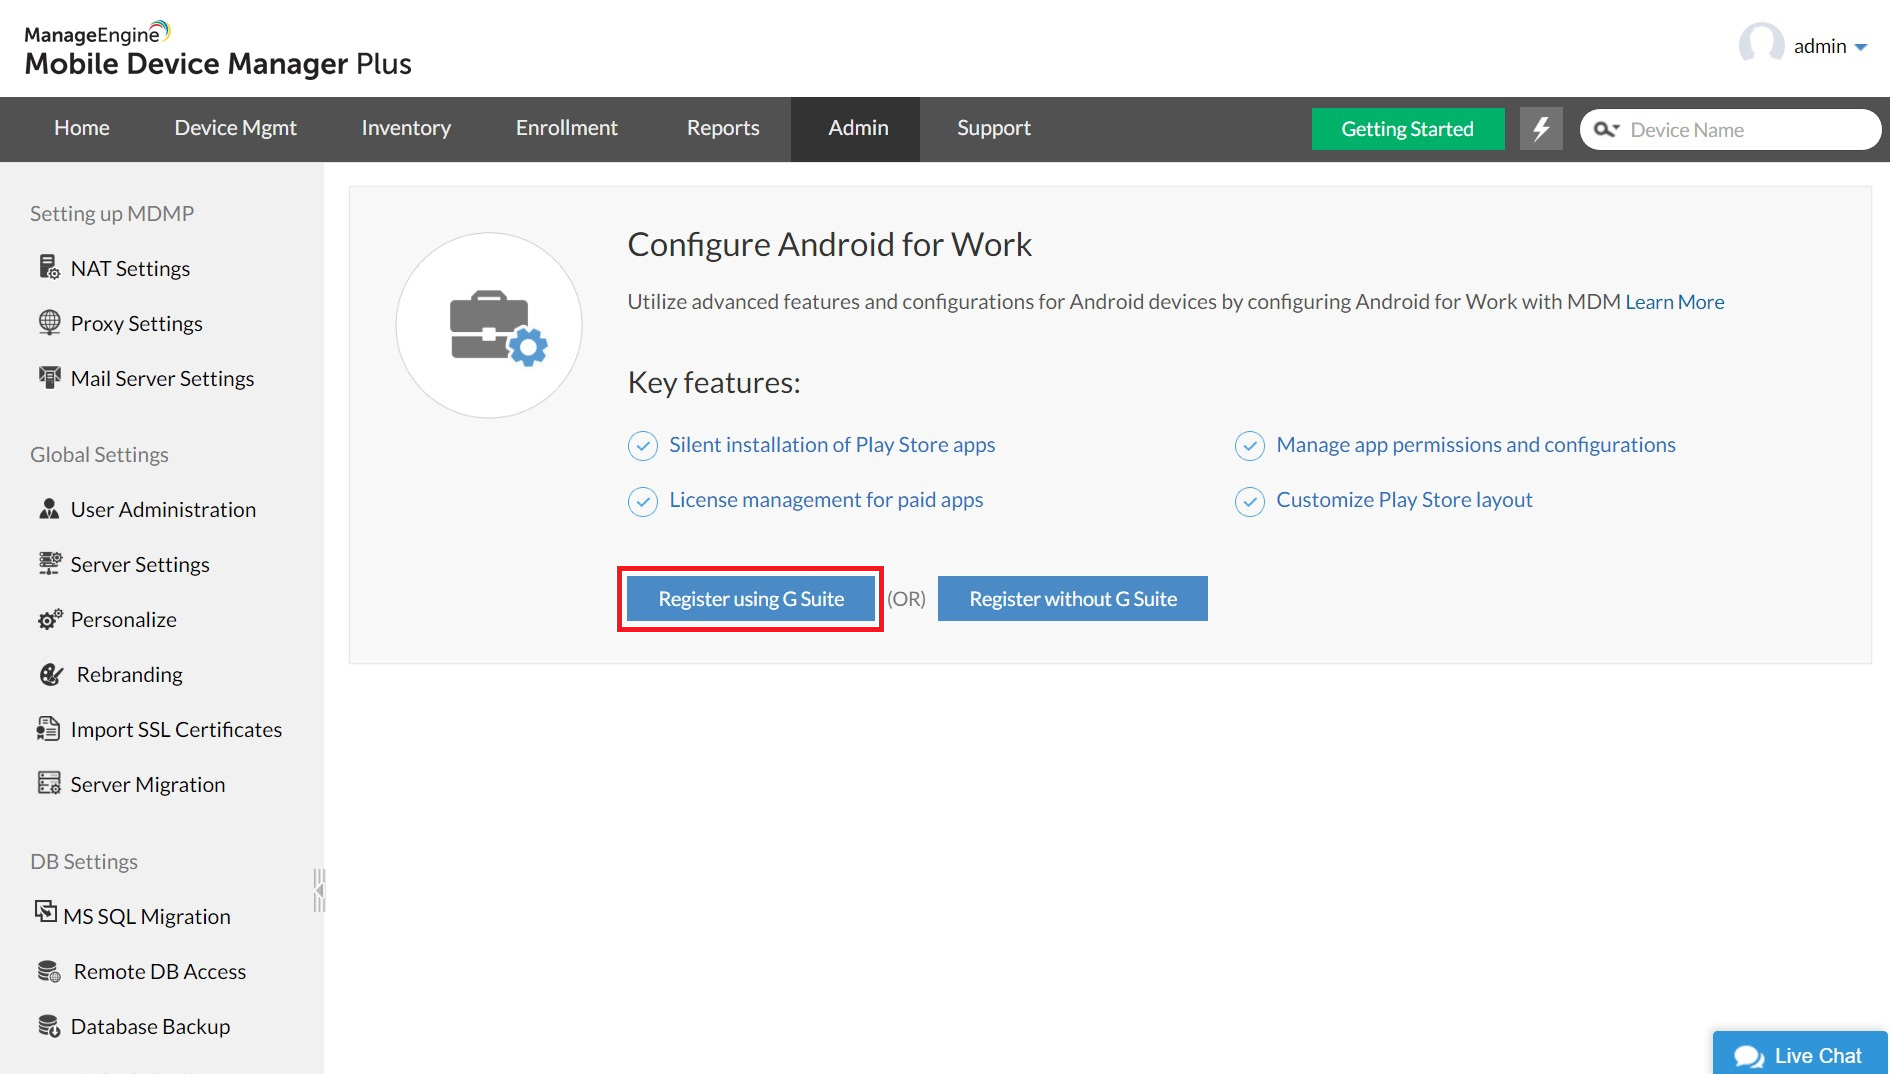Click the Mail Server Settings icon
The image size is (1890, 1074).
(x=49, y=377)
